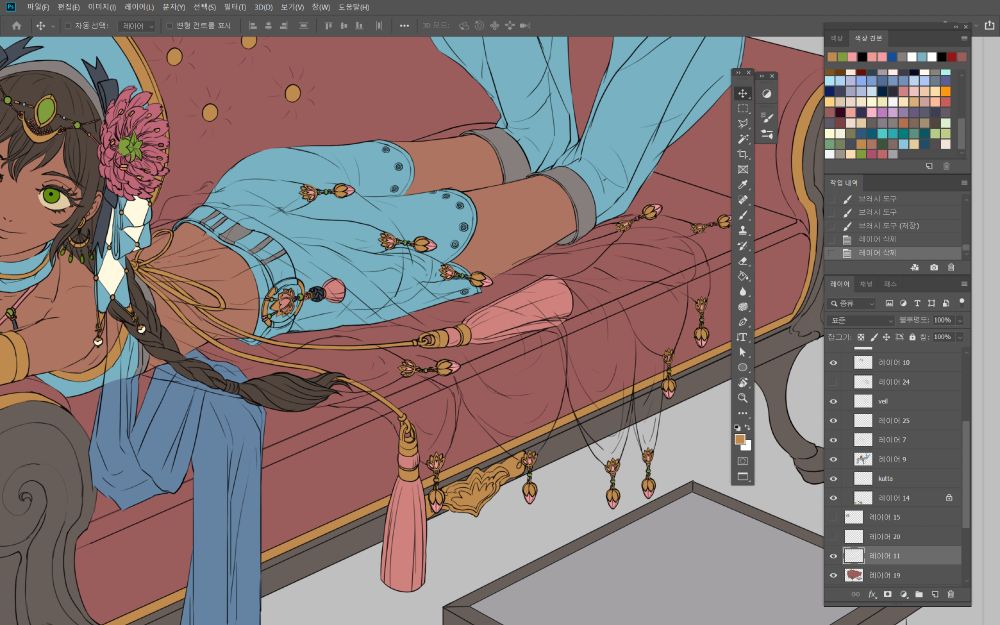
Task: Hide layer 레이어 10
Action: click(833, 363)
